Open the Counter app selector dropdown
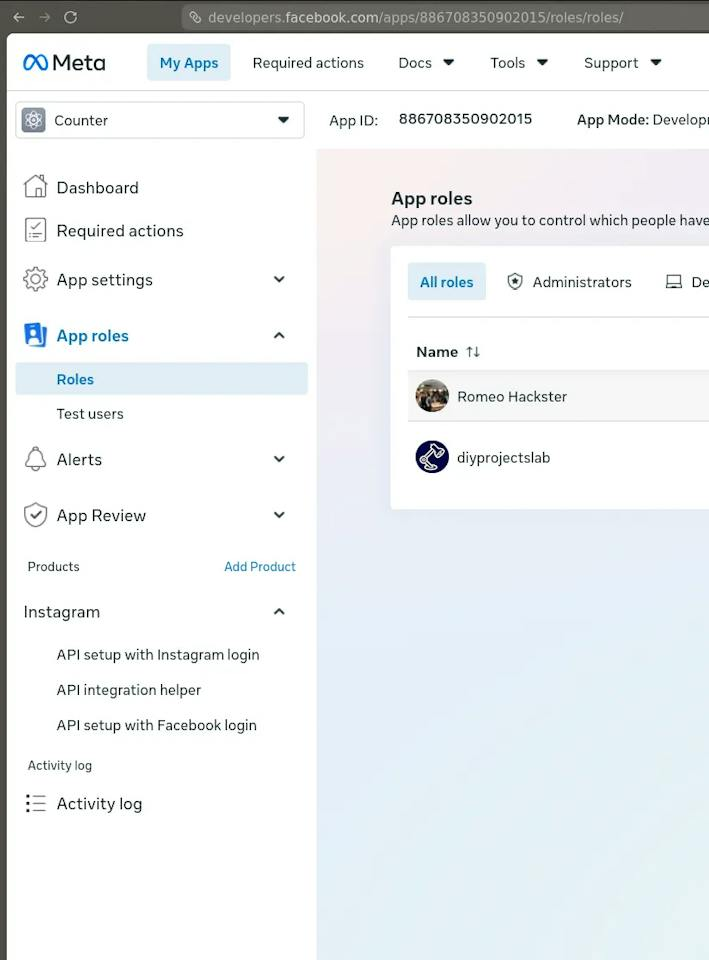This screenshot has width=709, height=960. (x=160, y=120)
